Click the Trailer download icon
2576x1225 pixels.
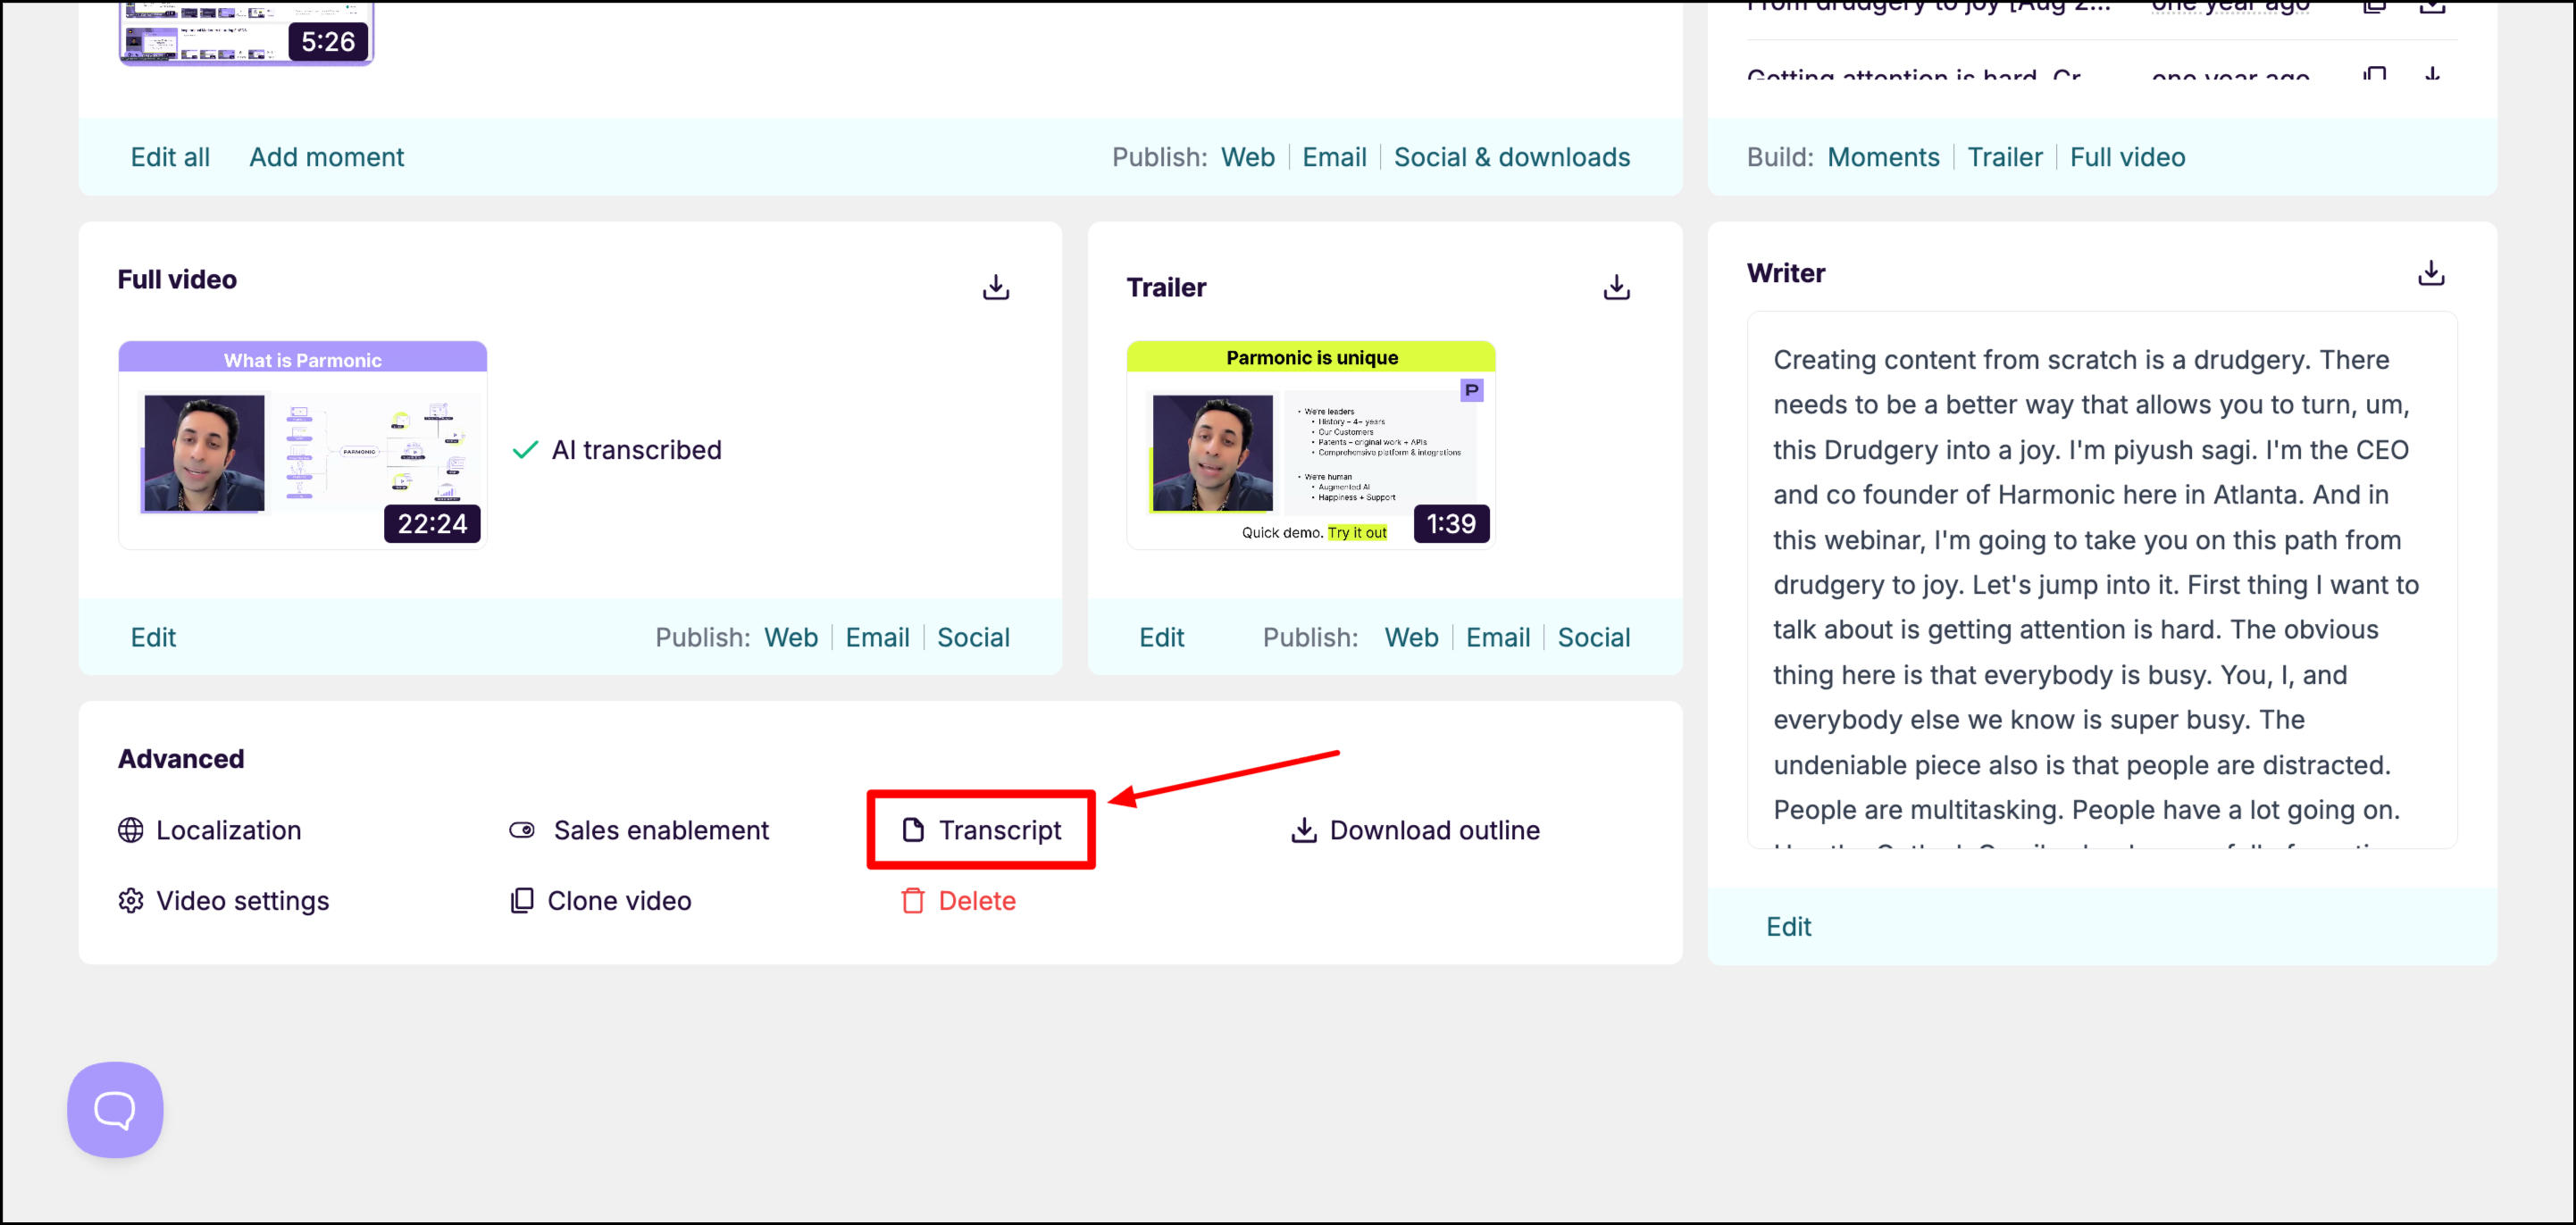[1616, 288]
